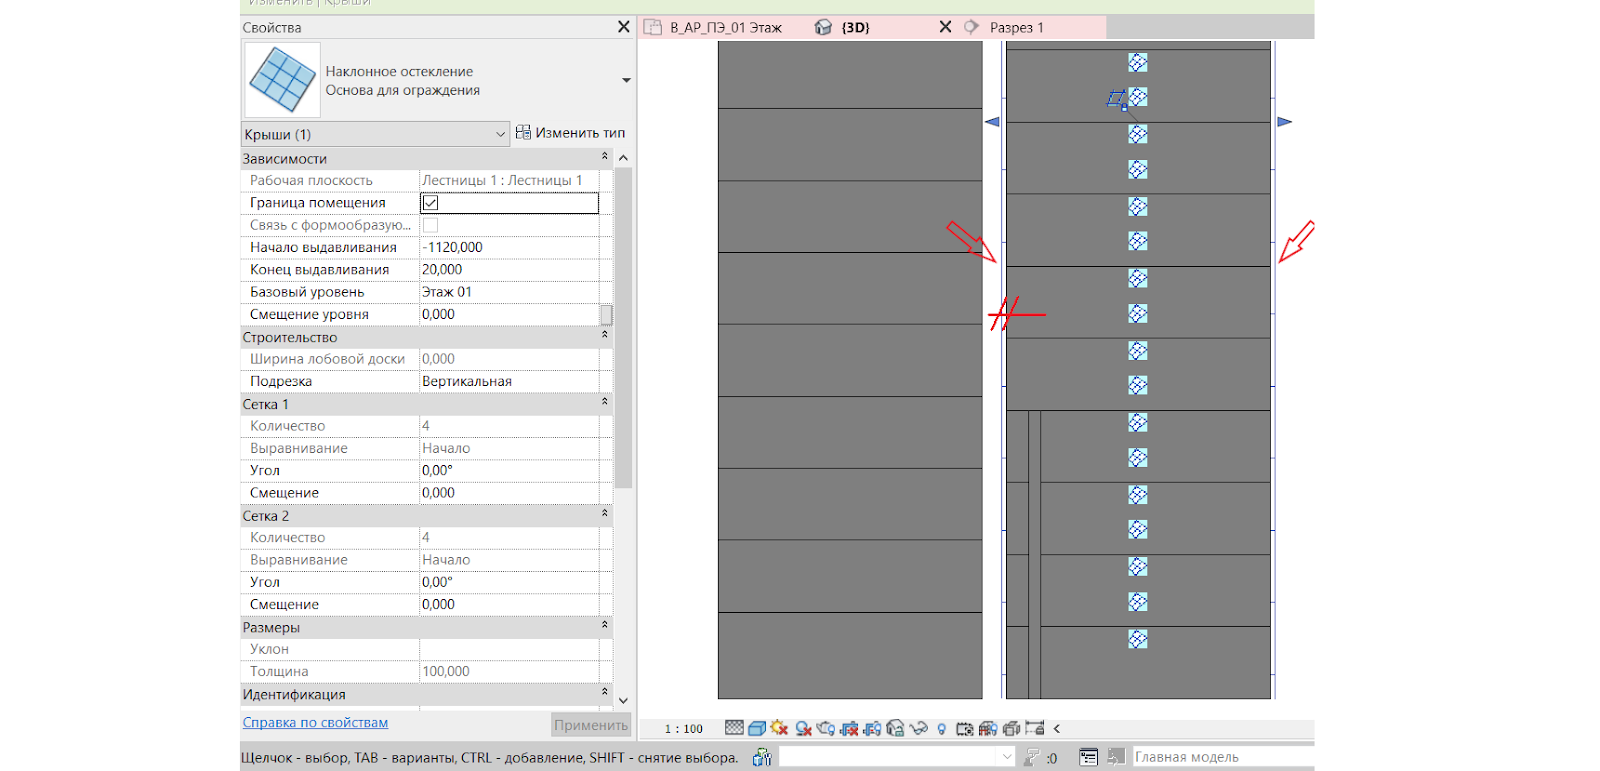Toggle the analytical model visibility icon
This screenshot has height=771, width=1600.
pos(988,729)
